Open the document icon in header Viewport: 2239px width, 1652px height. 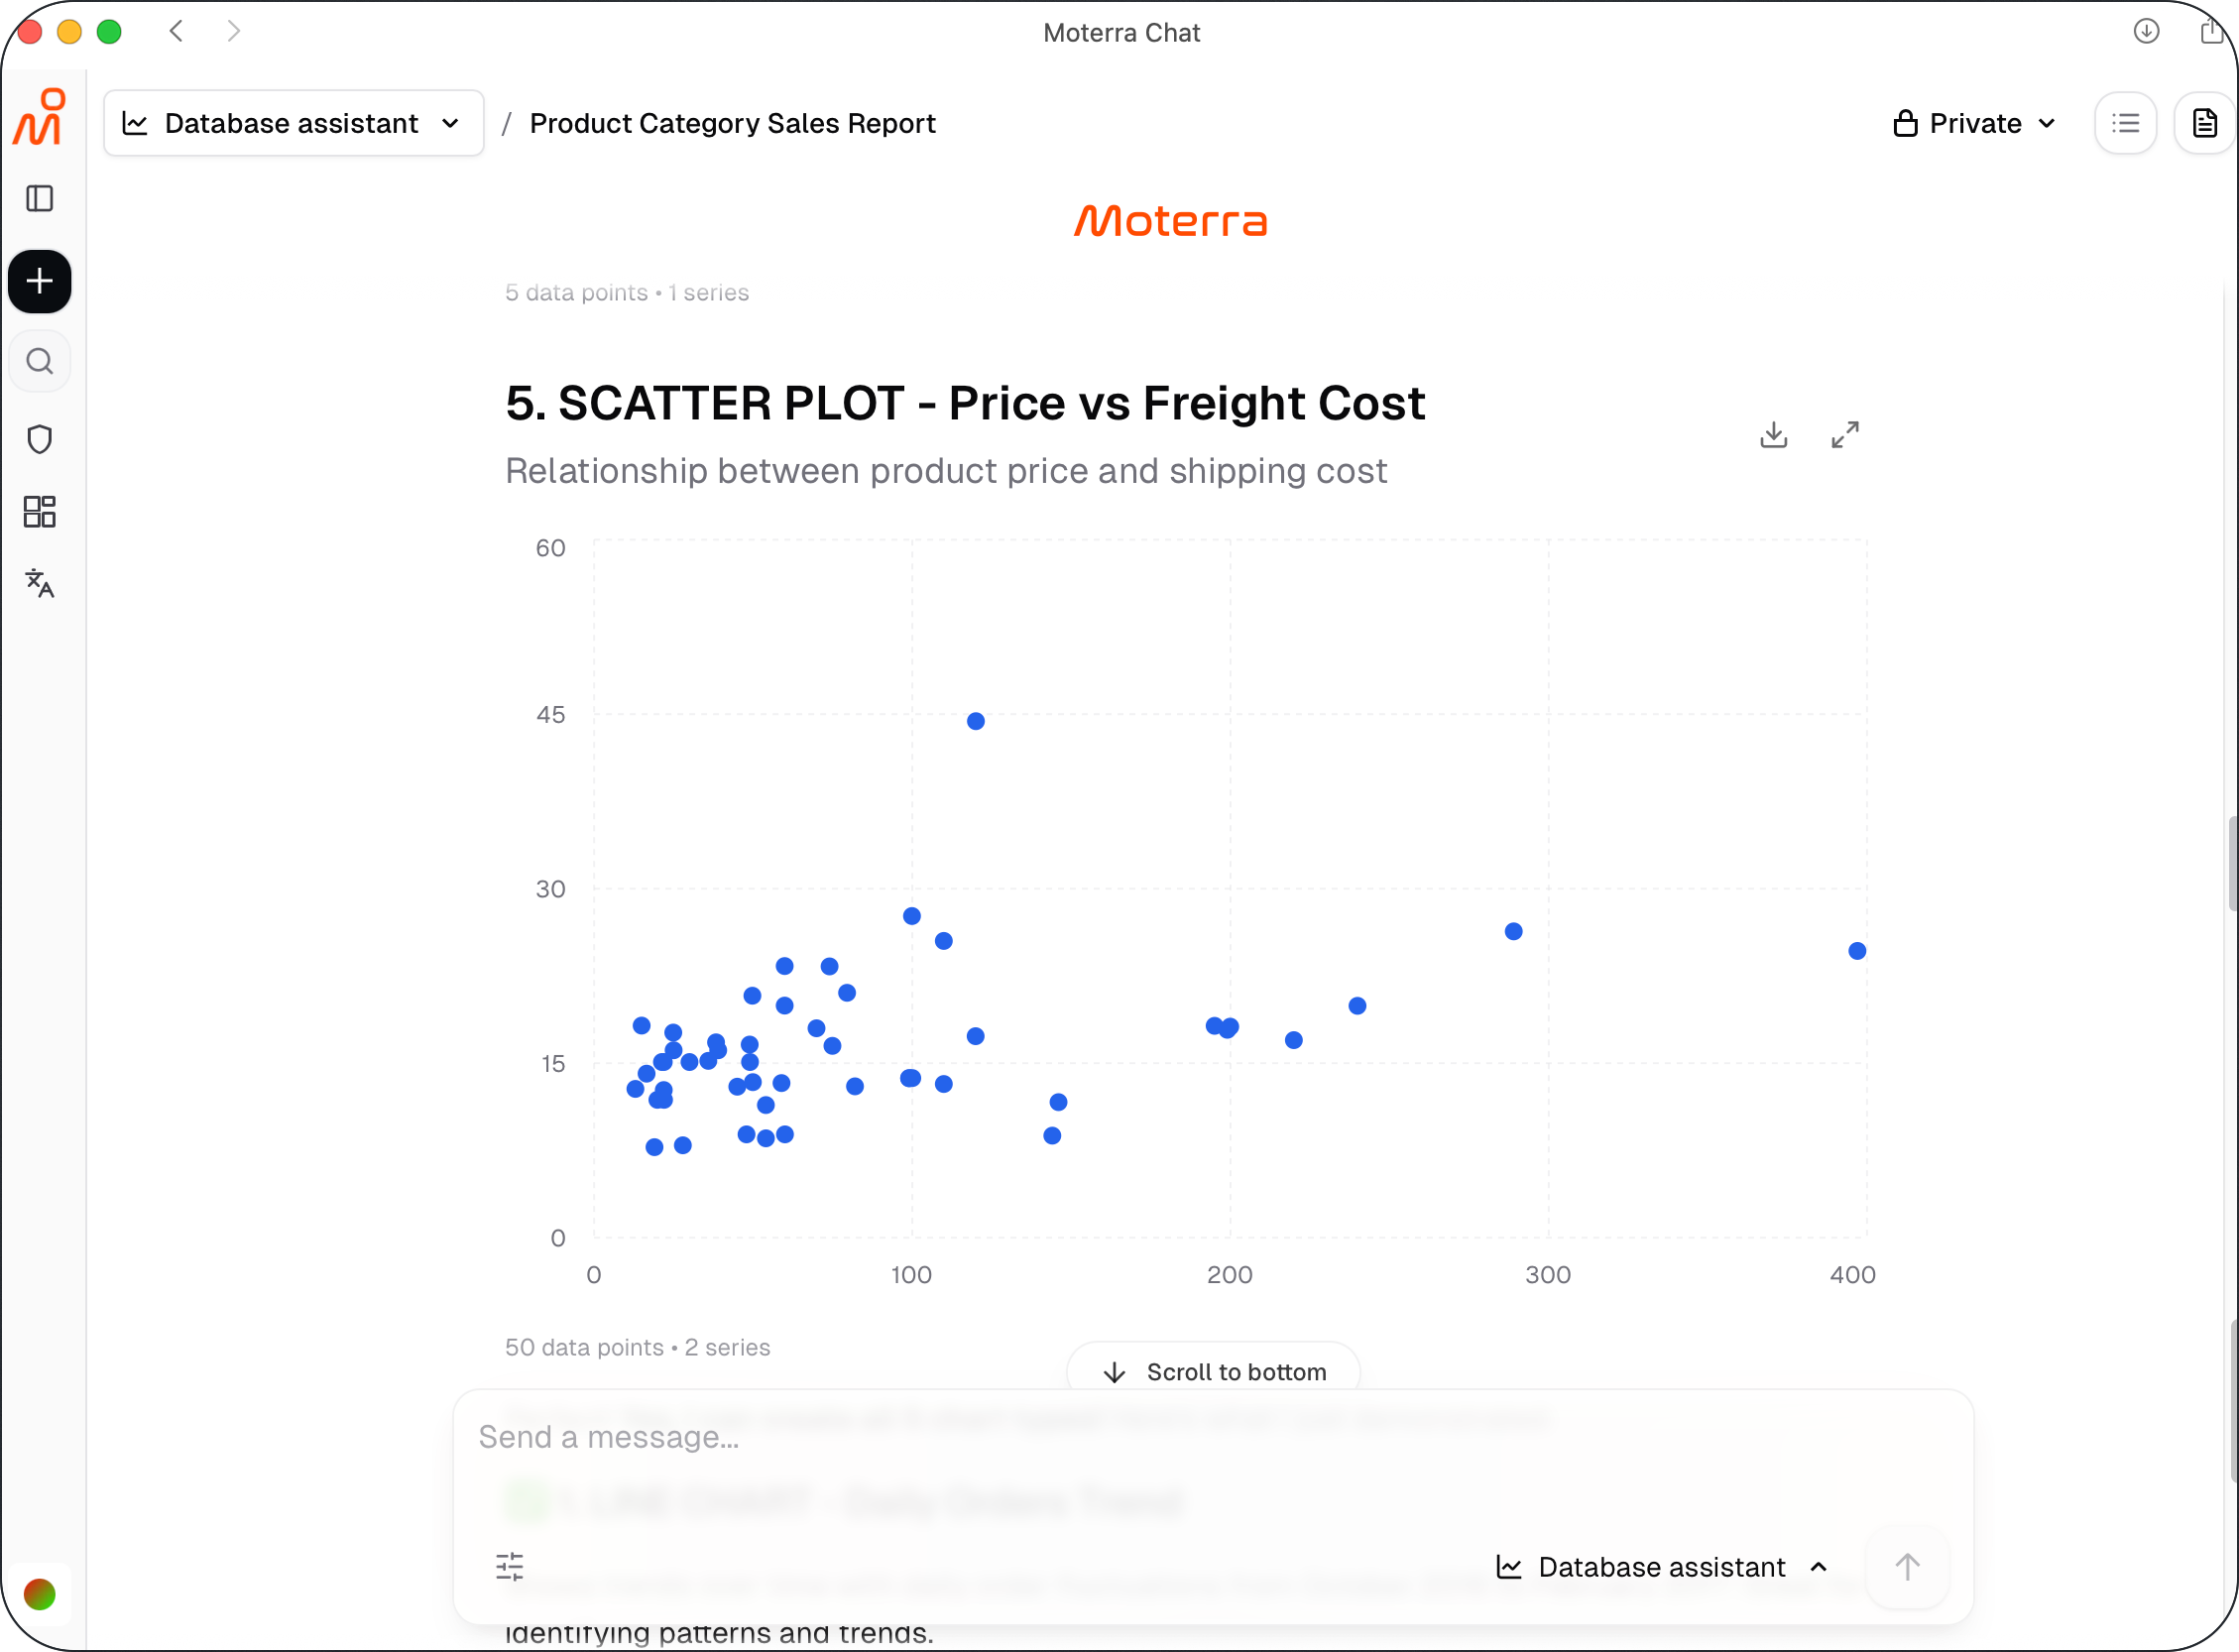[x=2205, y=123]
